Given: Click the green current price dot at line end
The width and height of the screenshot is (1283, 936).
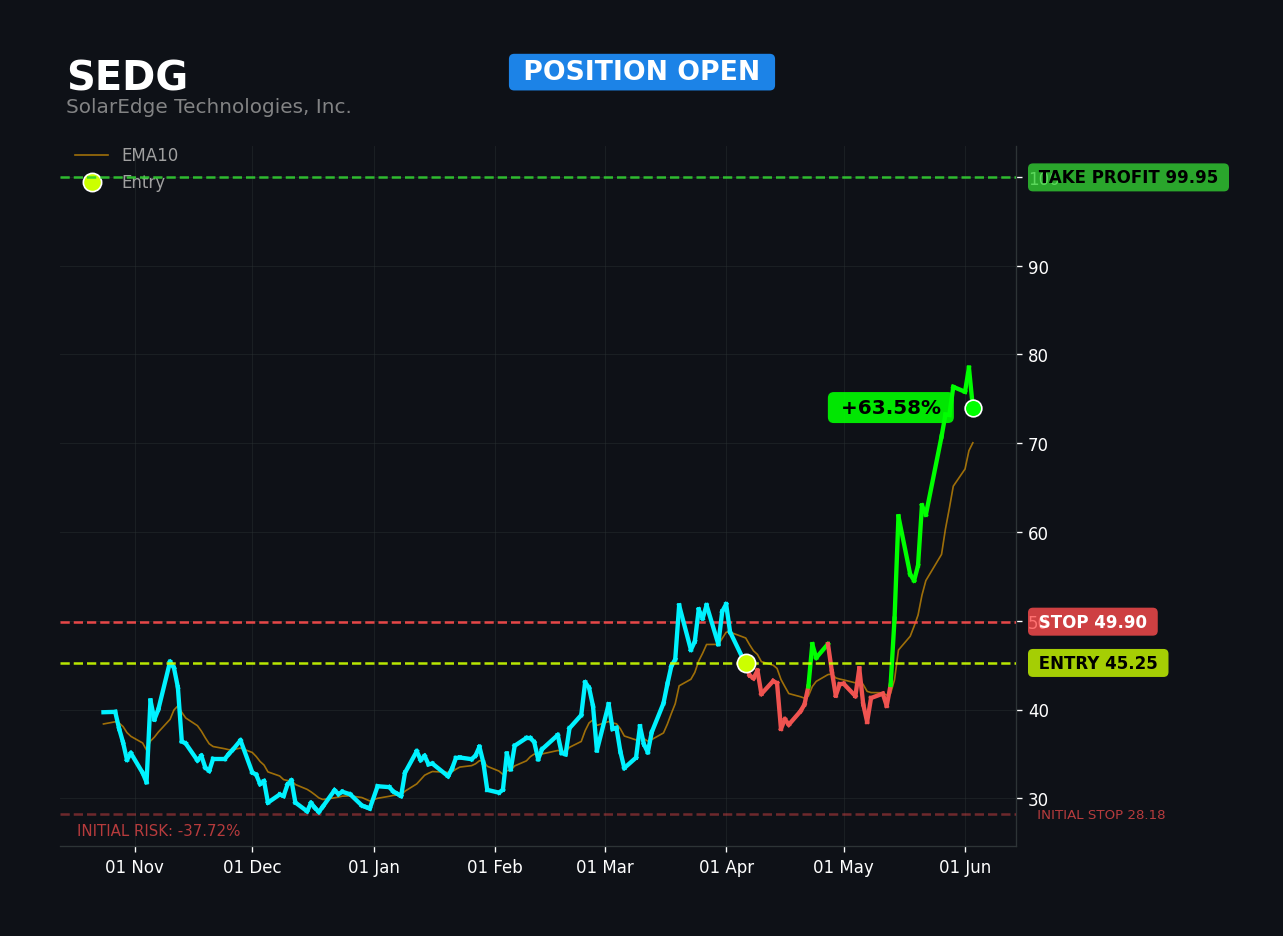Looking at the screenshot, I should [x=973, y=408].
